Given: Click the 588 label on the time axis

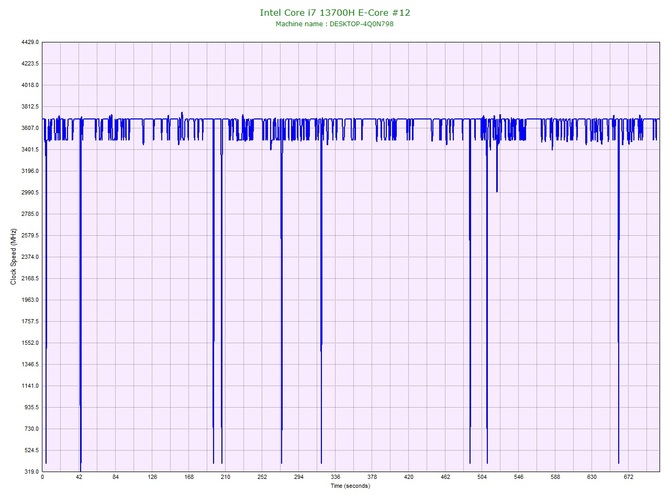Looking at the screenshot, I should [555, 477].
